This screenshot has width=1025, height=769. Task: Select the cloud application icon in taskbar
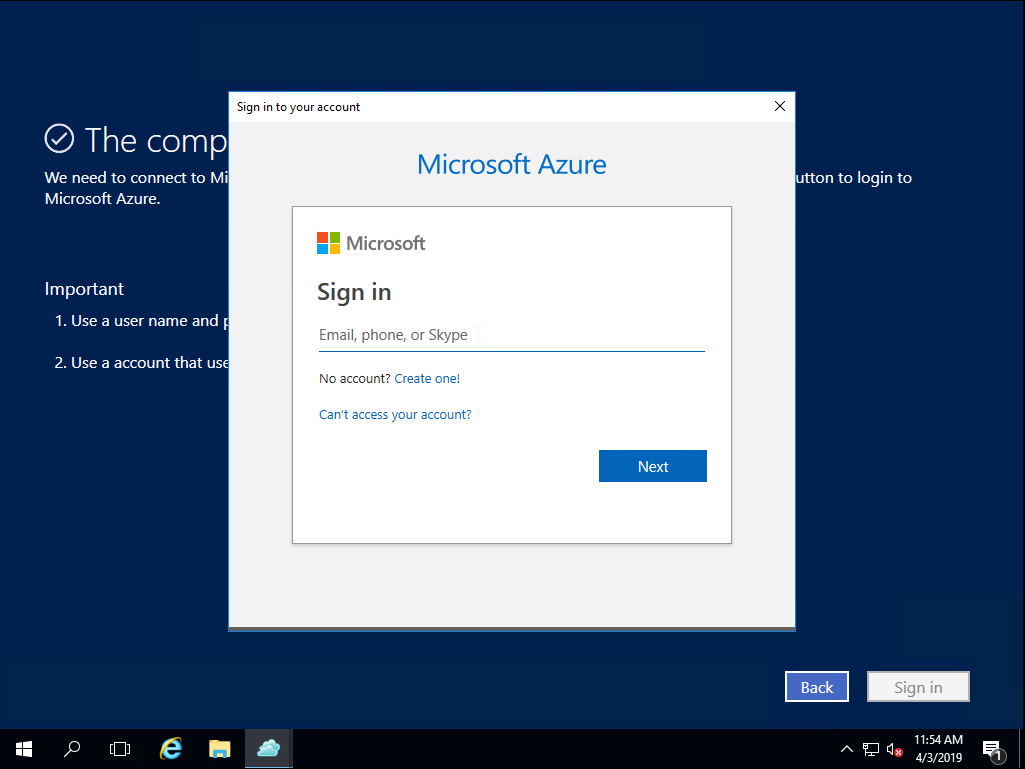[x=268, y=748]
